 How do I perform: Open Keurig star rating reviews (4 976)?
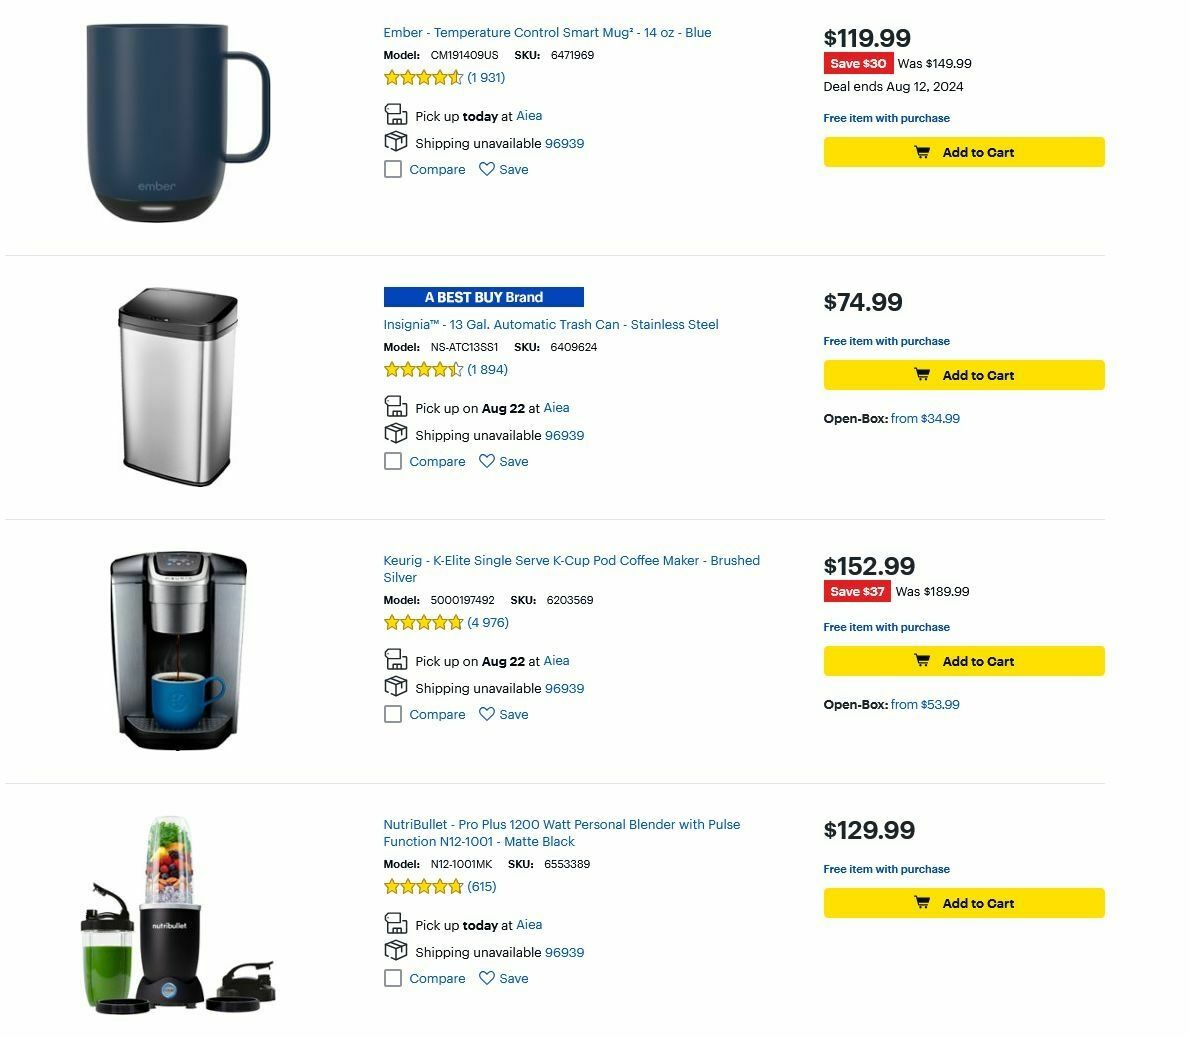[x=446, y=622]
